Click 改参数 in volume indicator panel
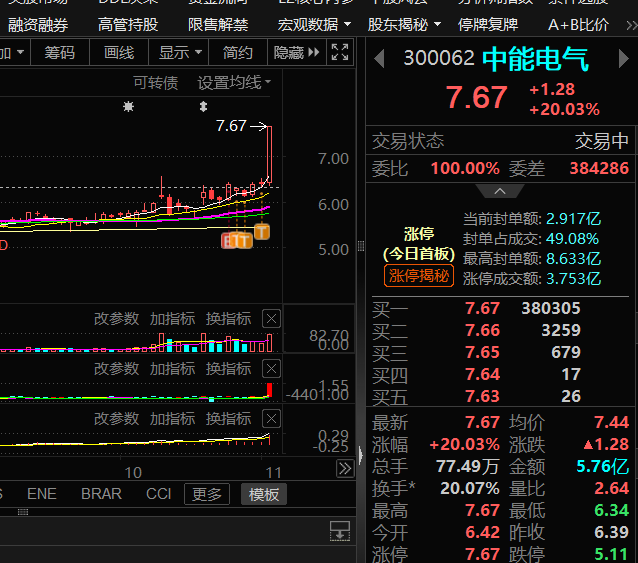 (116, 319)
